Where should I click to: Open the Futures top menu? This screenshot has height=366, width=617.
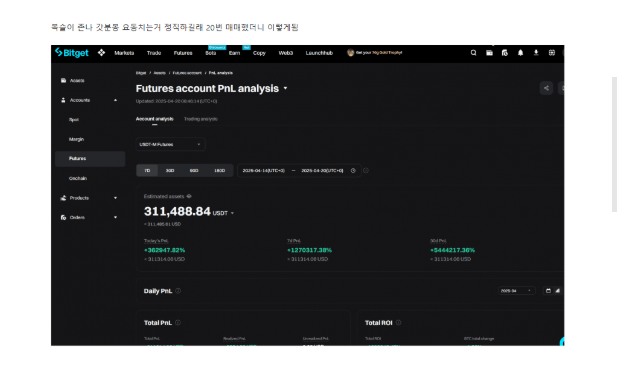(x=183, y=53)
